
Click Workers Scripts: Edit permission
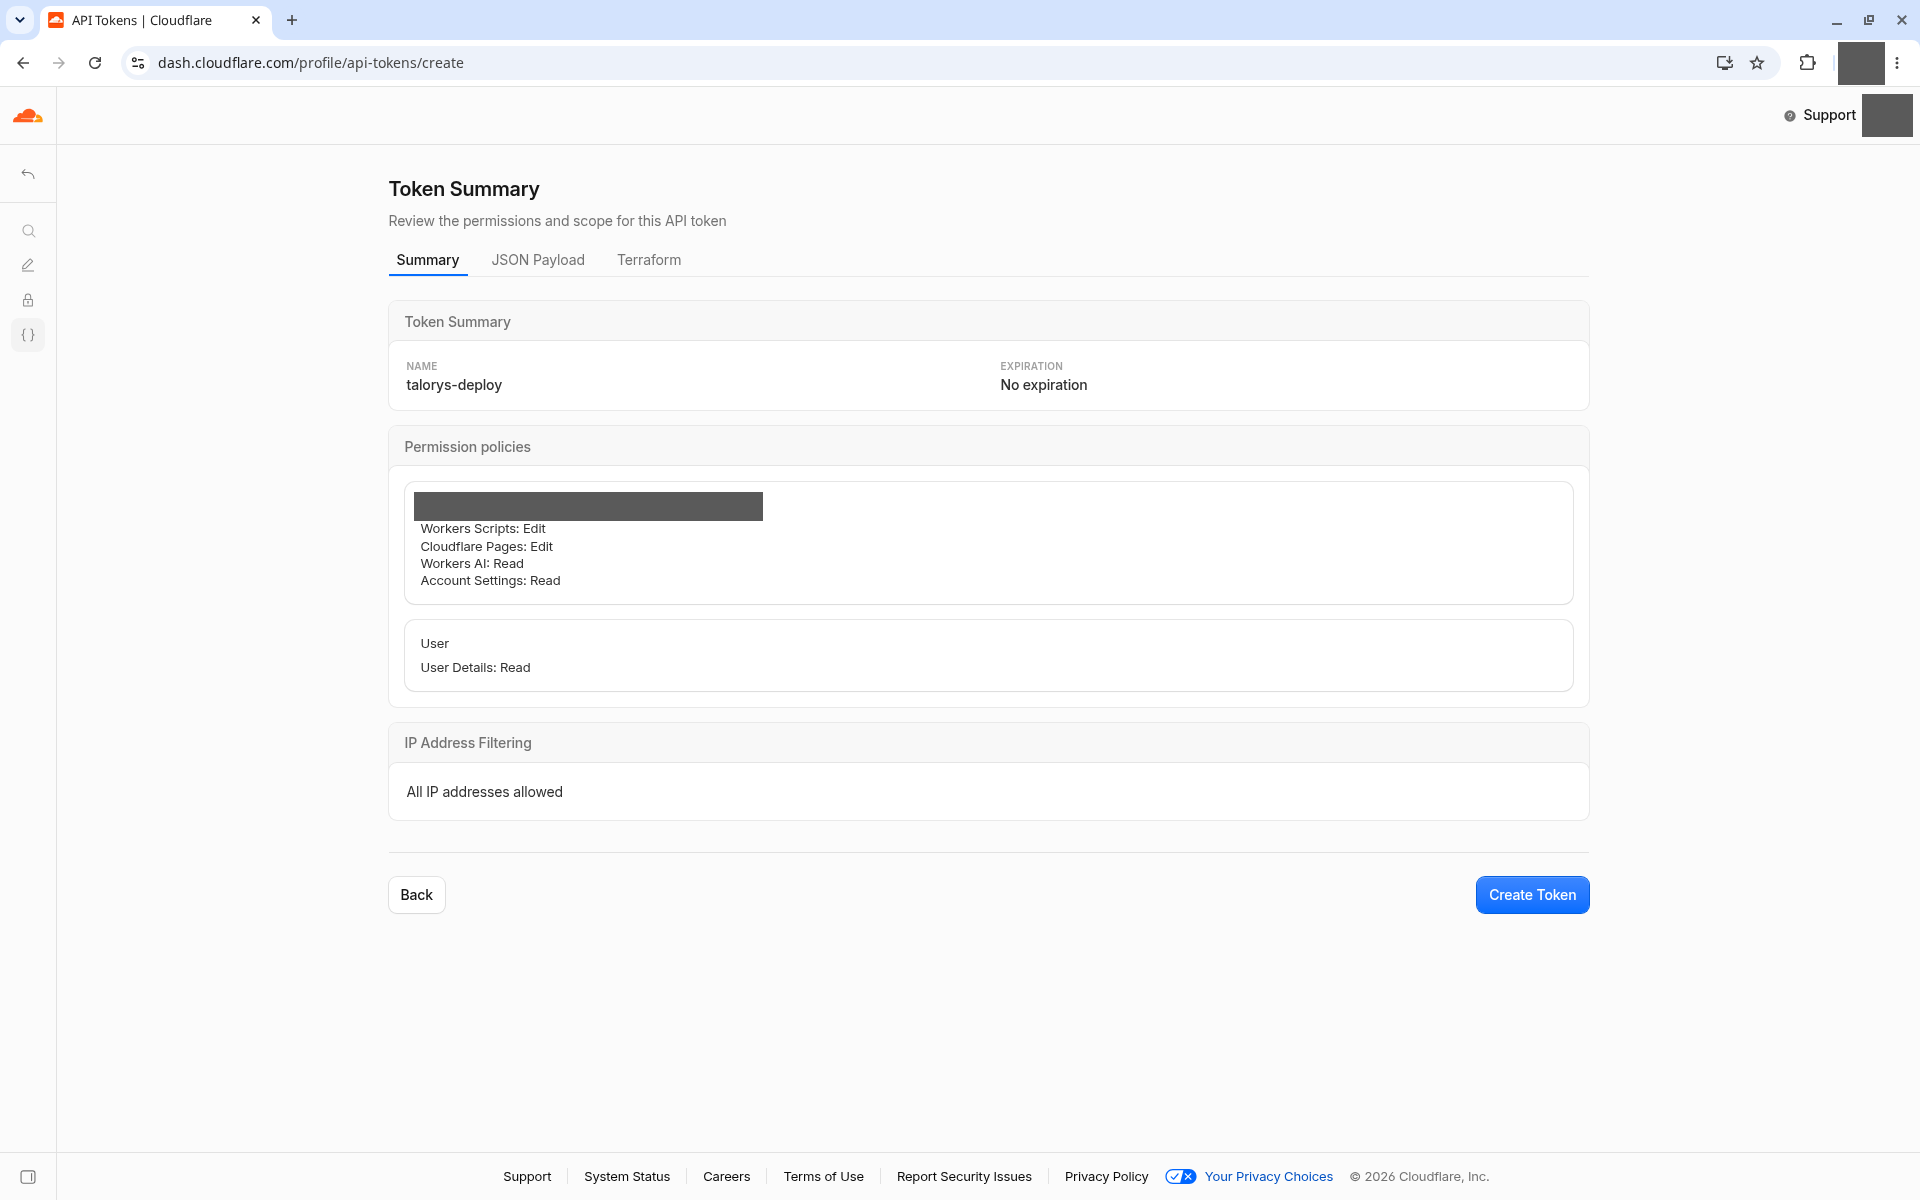[483, 529]
